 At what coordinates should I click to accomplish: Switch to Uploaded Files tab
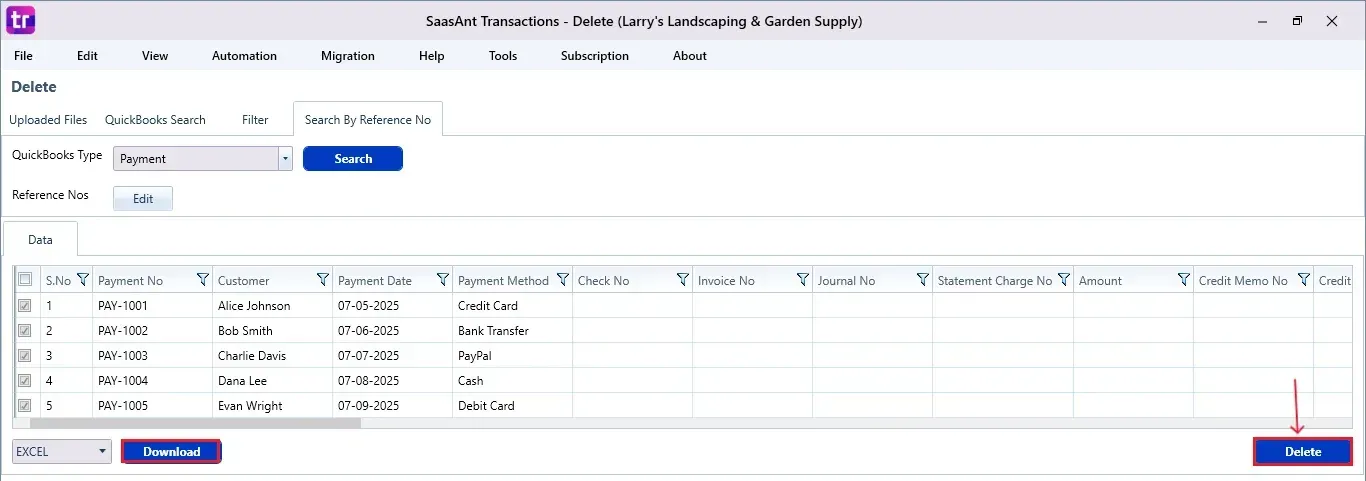(48, 119)
